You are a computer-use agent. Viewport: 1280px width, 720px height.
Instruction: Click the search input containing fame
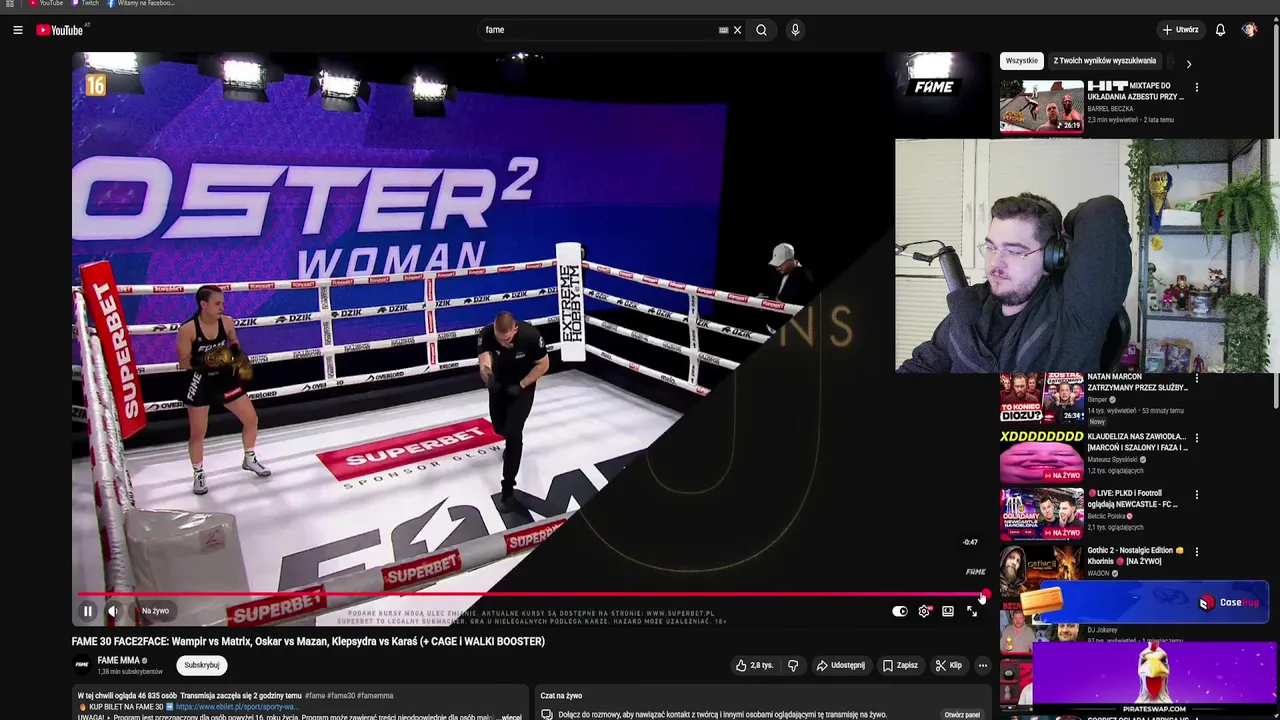click(x=600, y=30)
